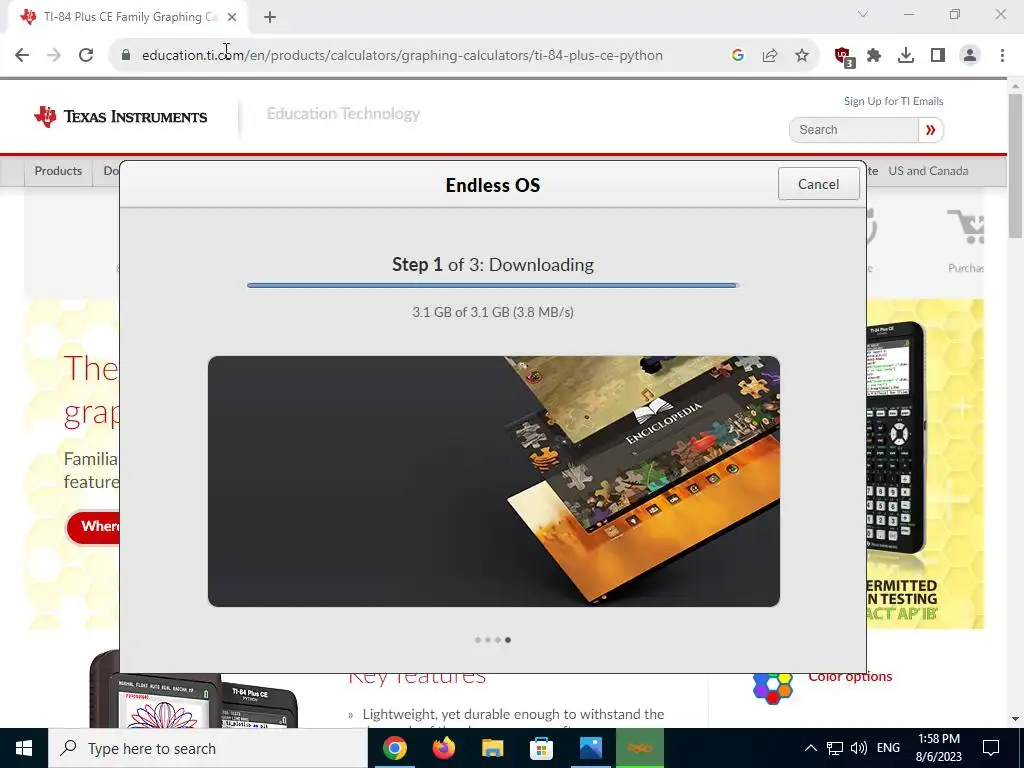Select the fourth slideshow dot
This screenshot has width=1024, height=768.
(x=508, y=640)
